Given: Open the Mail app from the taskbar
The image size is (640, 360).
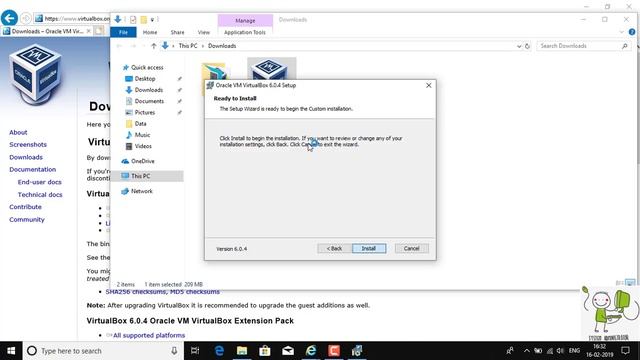Looking at the screenshot, I should pos(288,351).
